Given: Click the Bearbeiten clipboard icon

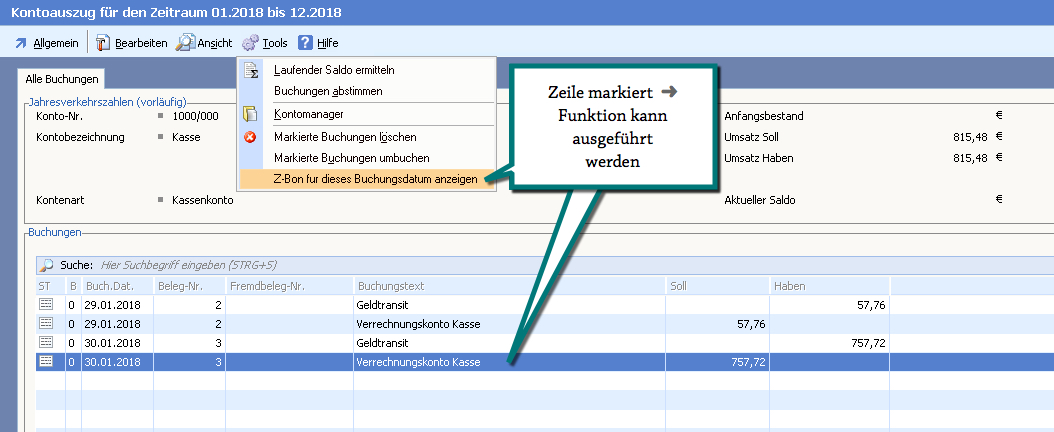Looking at the screenshot, I should click(102, 43).
